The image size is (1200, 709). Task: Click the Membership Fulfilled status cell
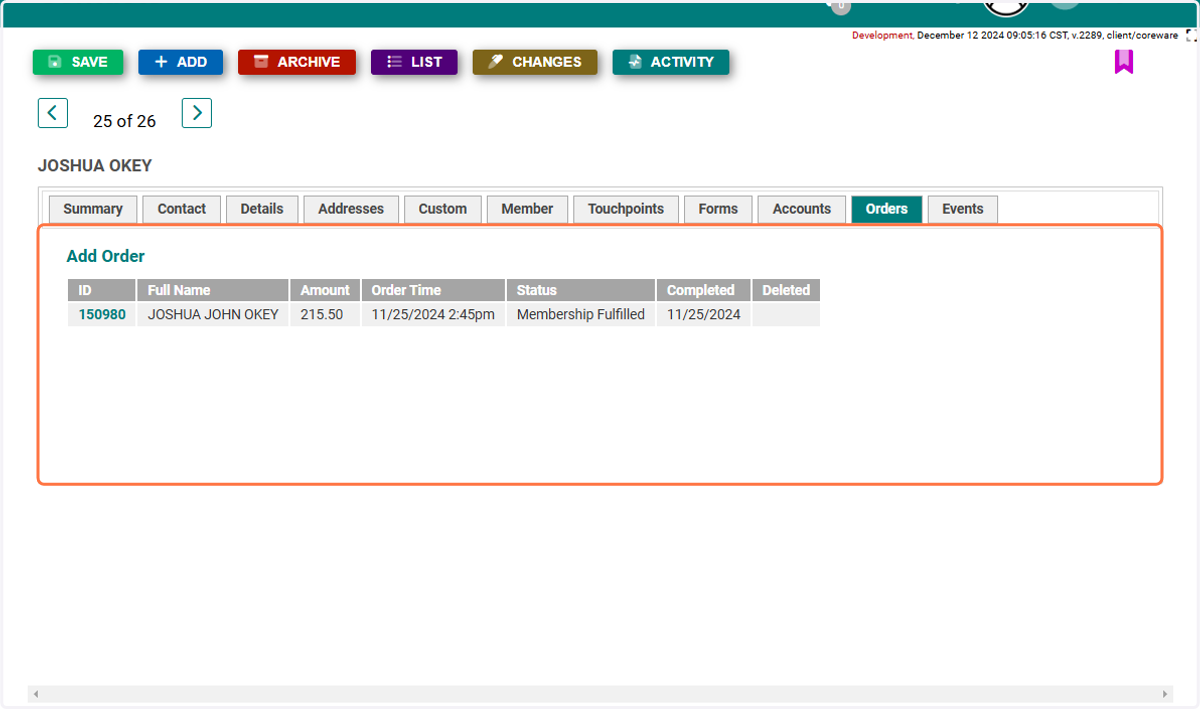point(581,314)
